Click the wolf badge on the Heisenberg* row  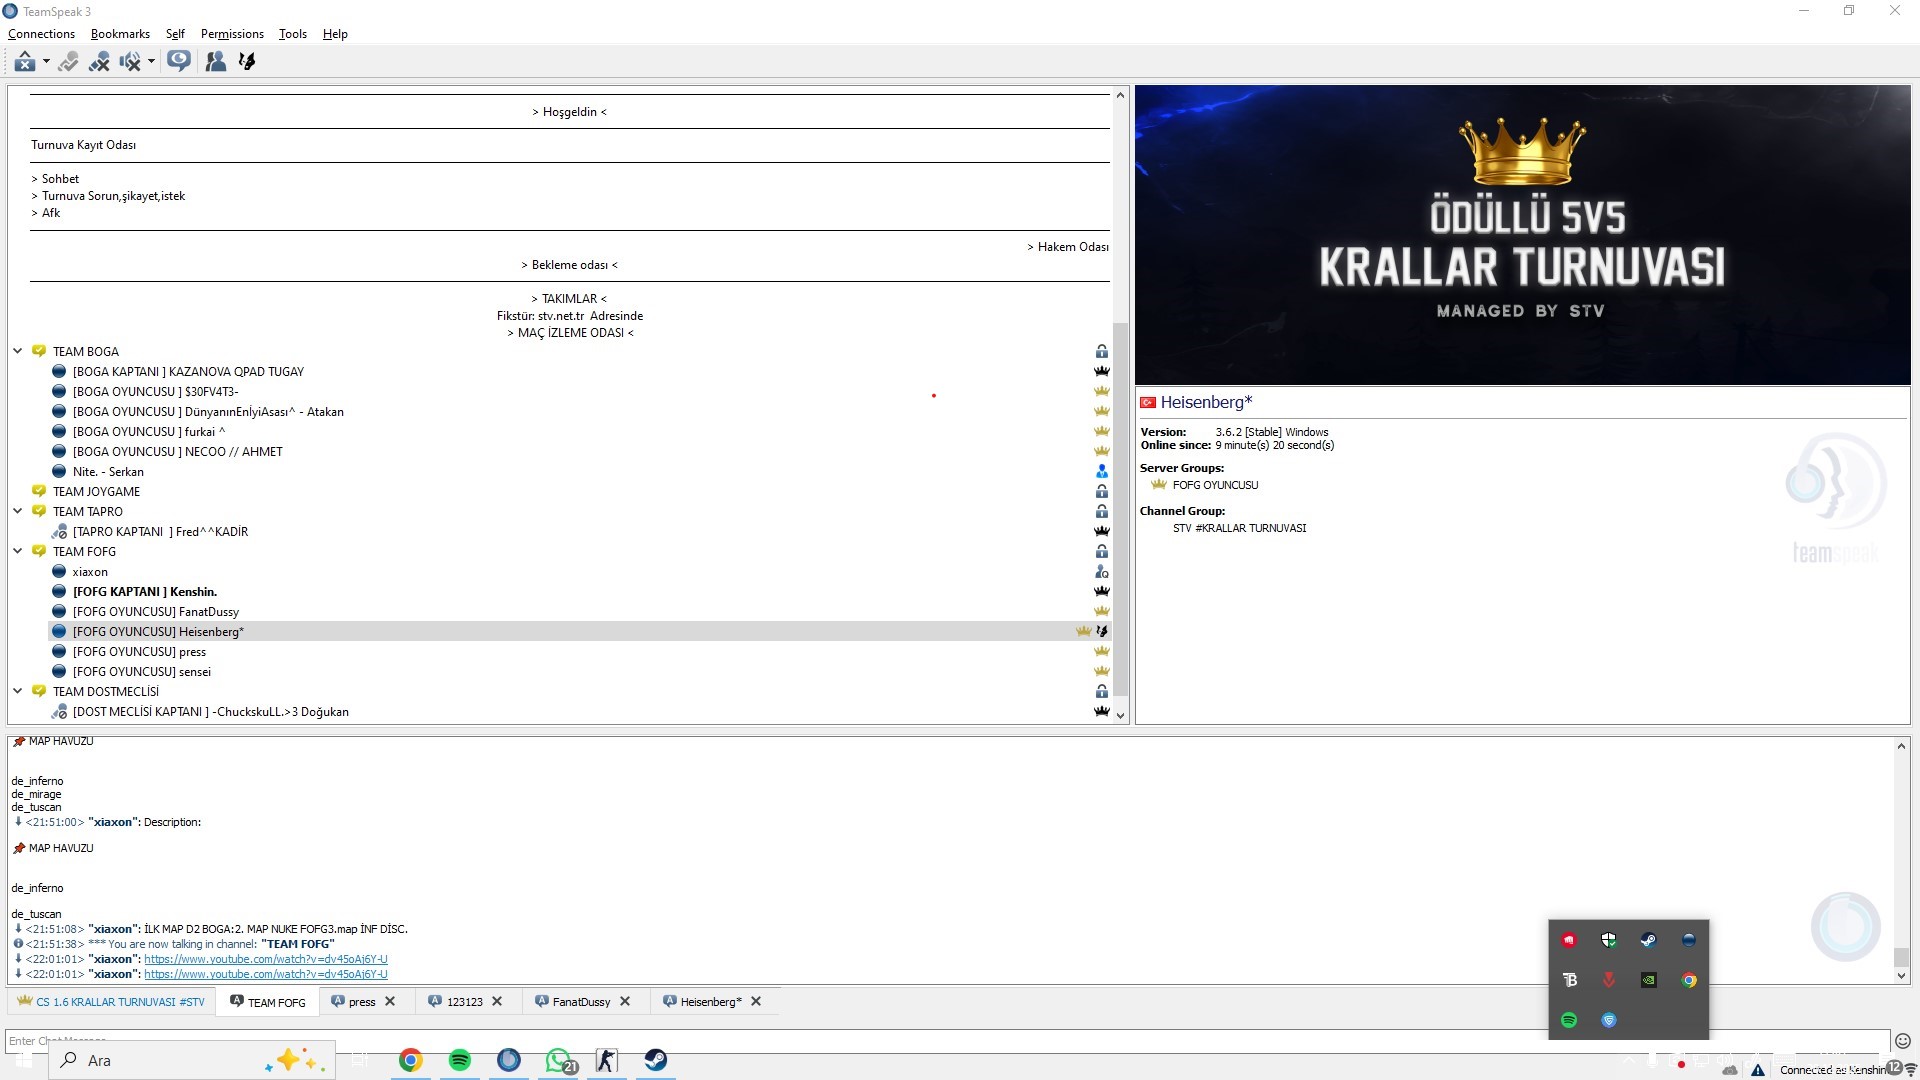pyautogui.click(x=1102, y=631)
